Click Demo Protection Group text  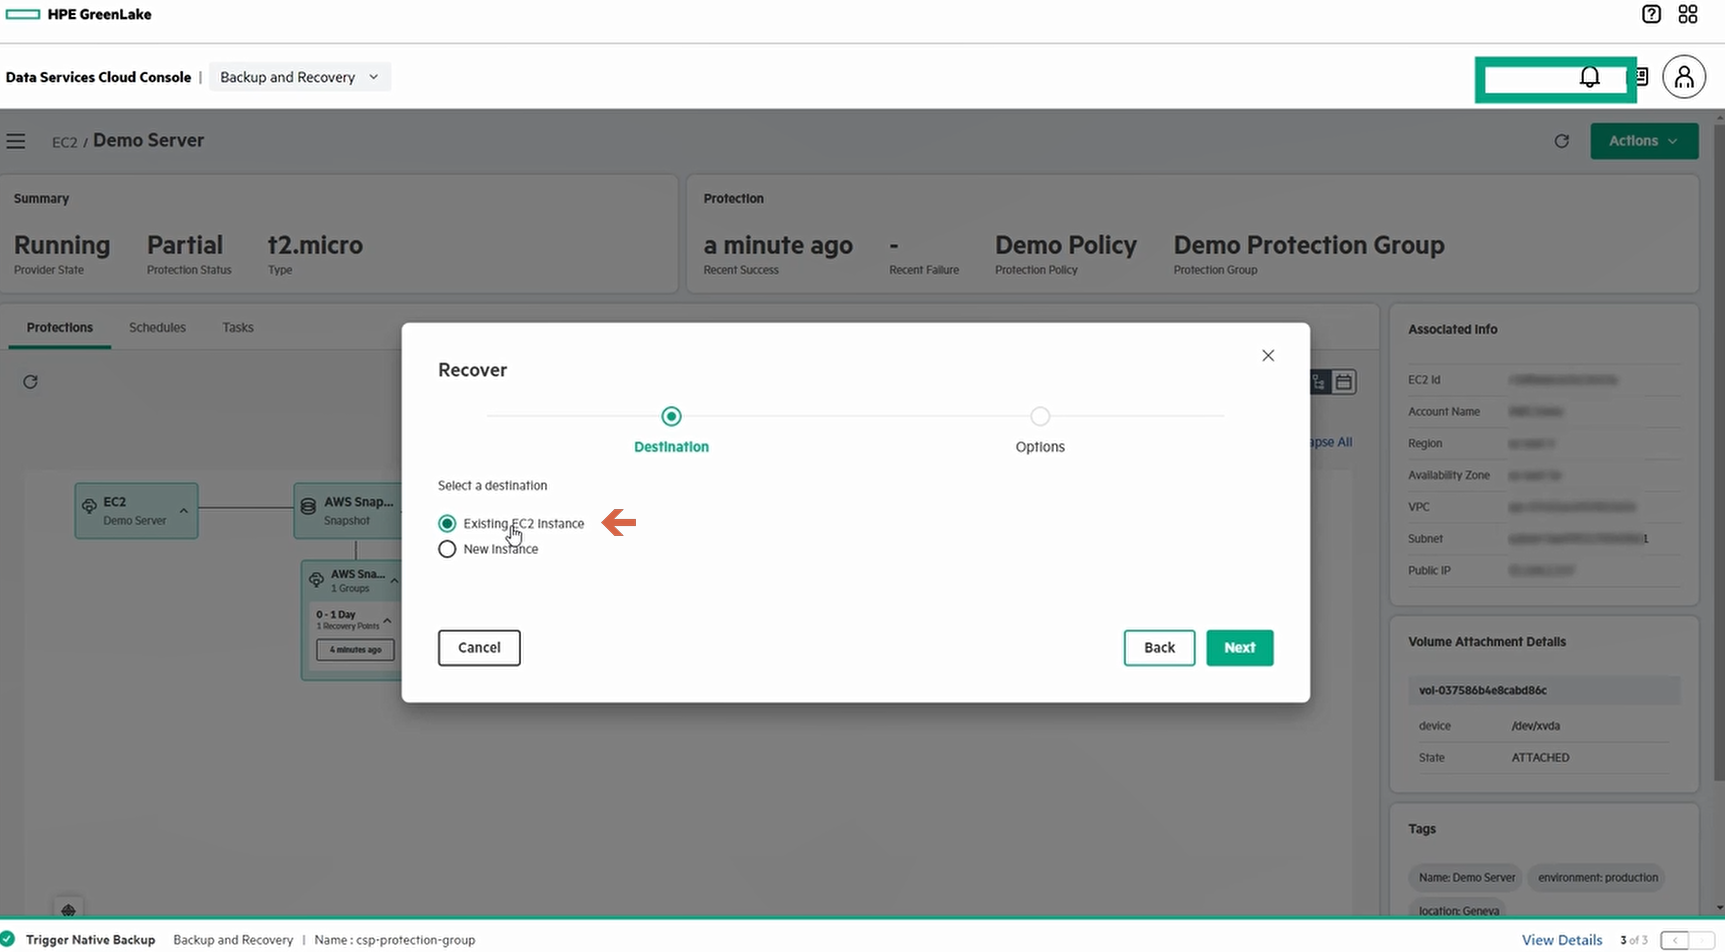tap(1308, 245)
